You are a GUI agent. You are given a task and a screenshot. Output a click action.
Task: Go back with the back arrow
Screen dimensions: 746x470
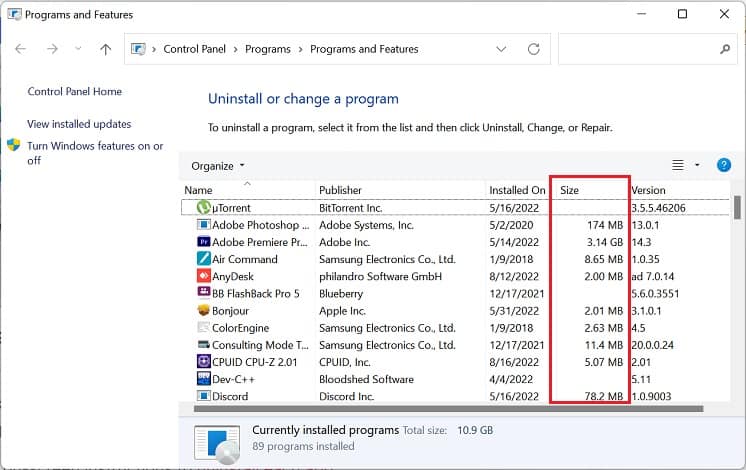(x=20, y=49)
